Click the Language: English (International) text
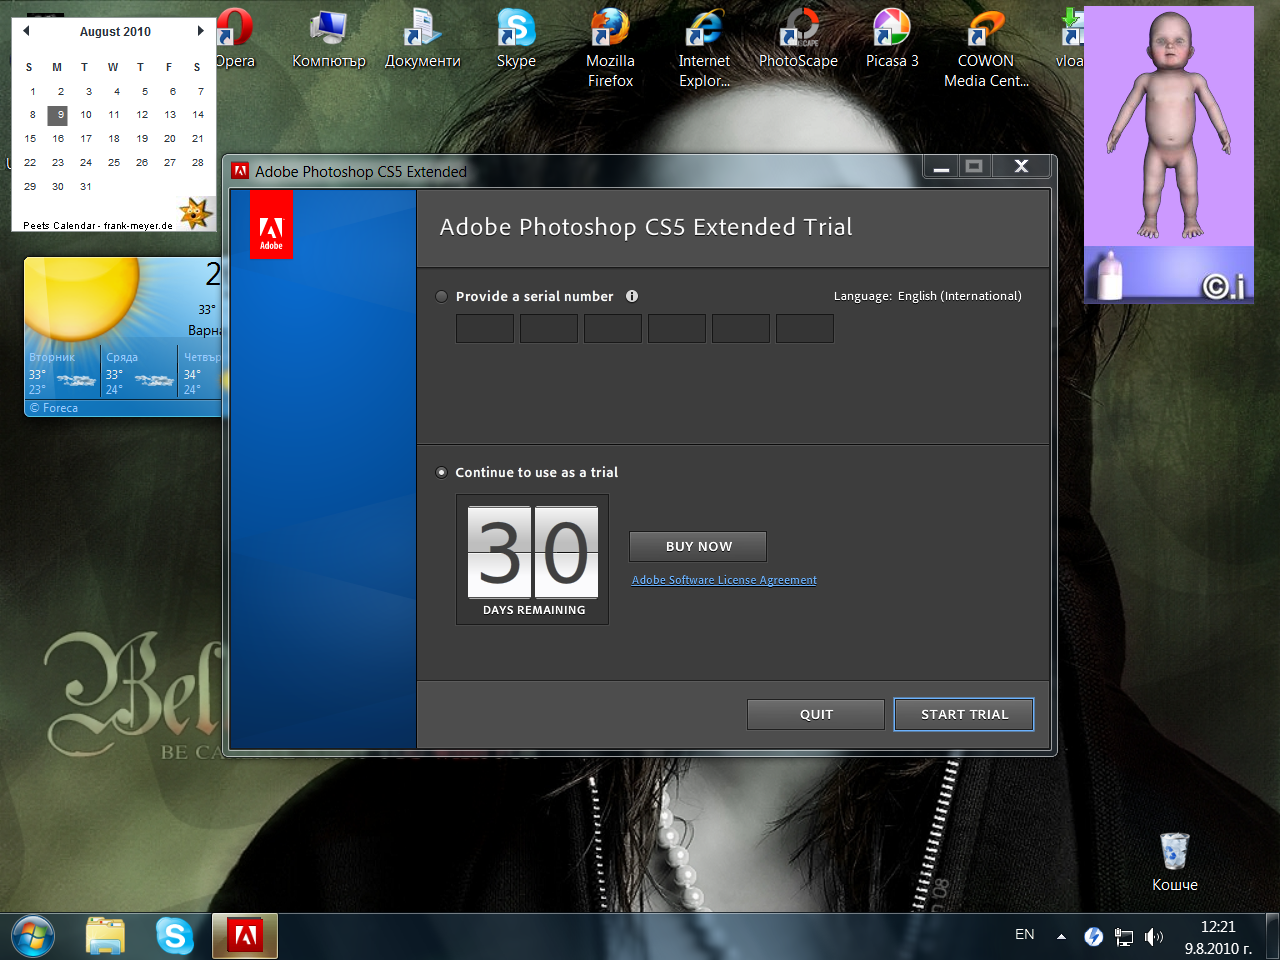The image size is (1280, 960). tap(928, 296)
